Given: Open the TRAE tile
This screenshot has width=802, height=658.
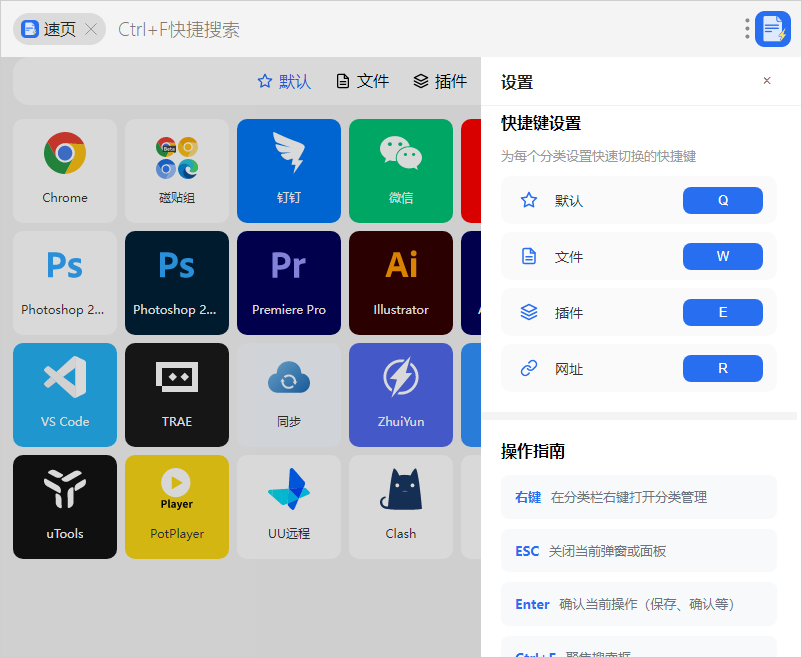Looking at the screenshot, I should point(177,395).
